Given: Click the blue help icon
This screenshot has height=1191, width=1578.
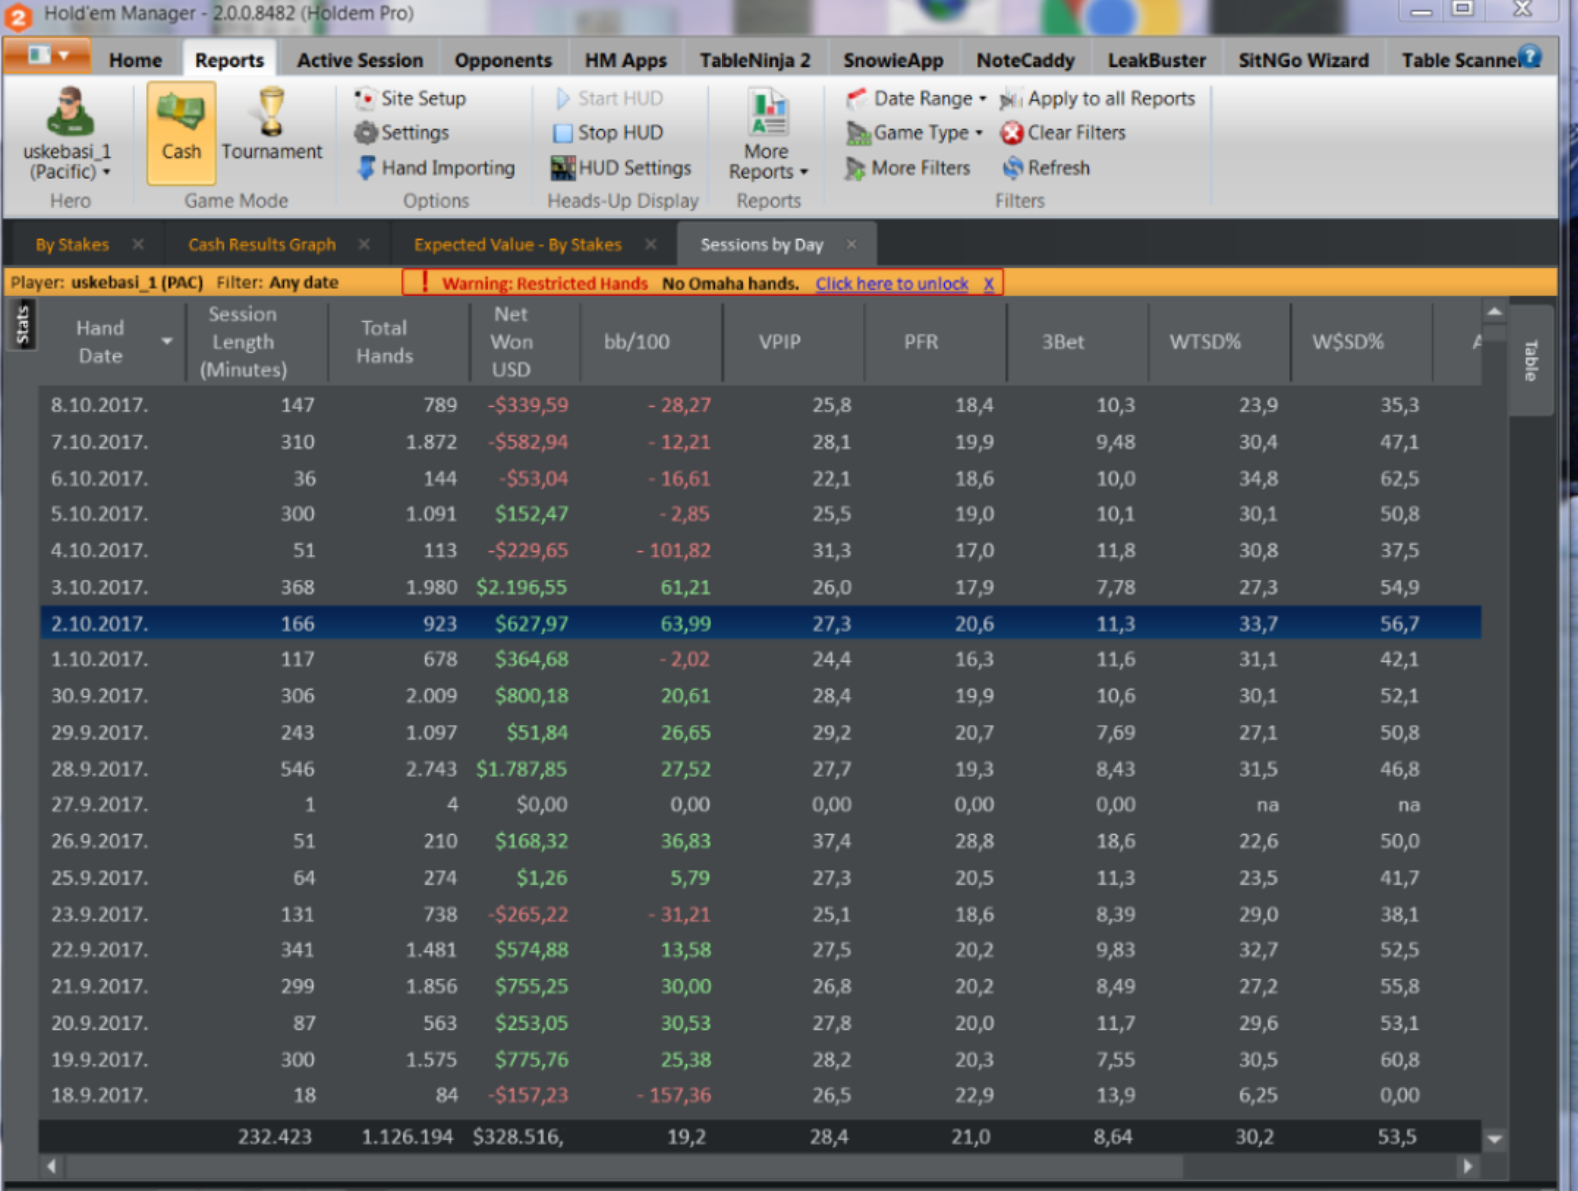Looking at the screenshot, I should coord(1530,57).
